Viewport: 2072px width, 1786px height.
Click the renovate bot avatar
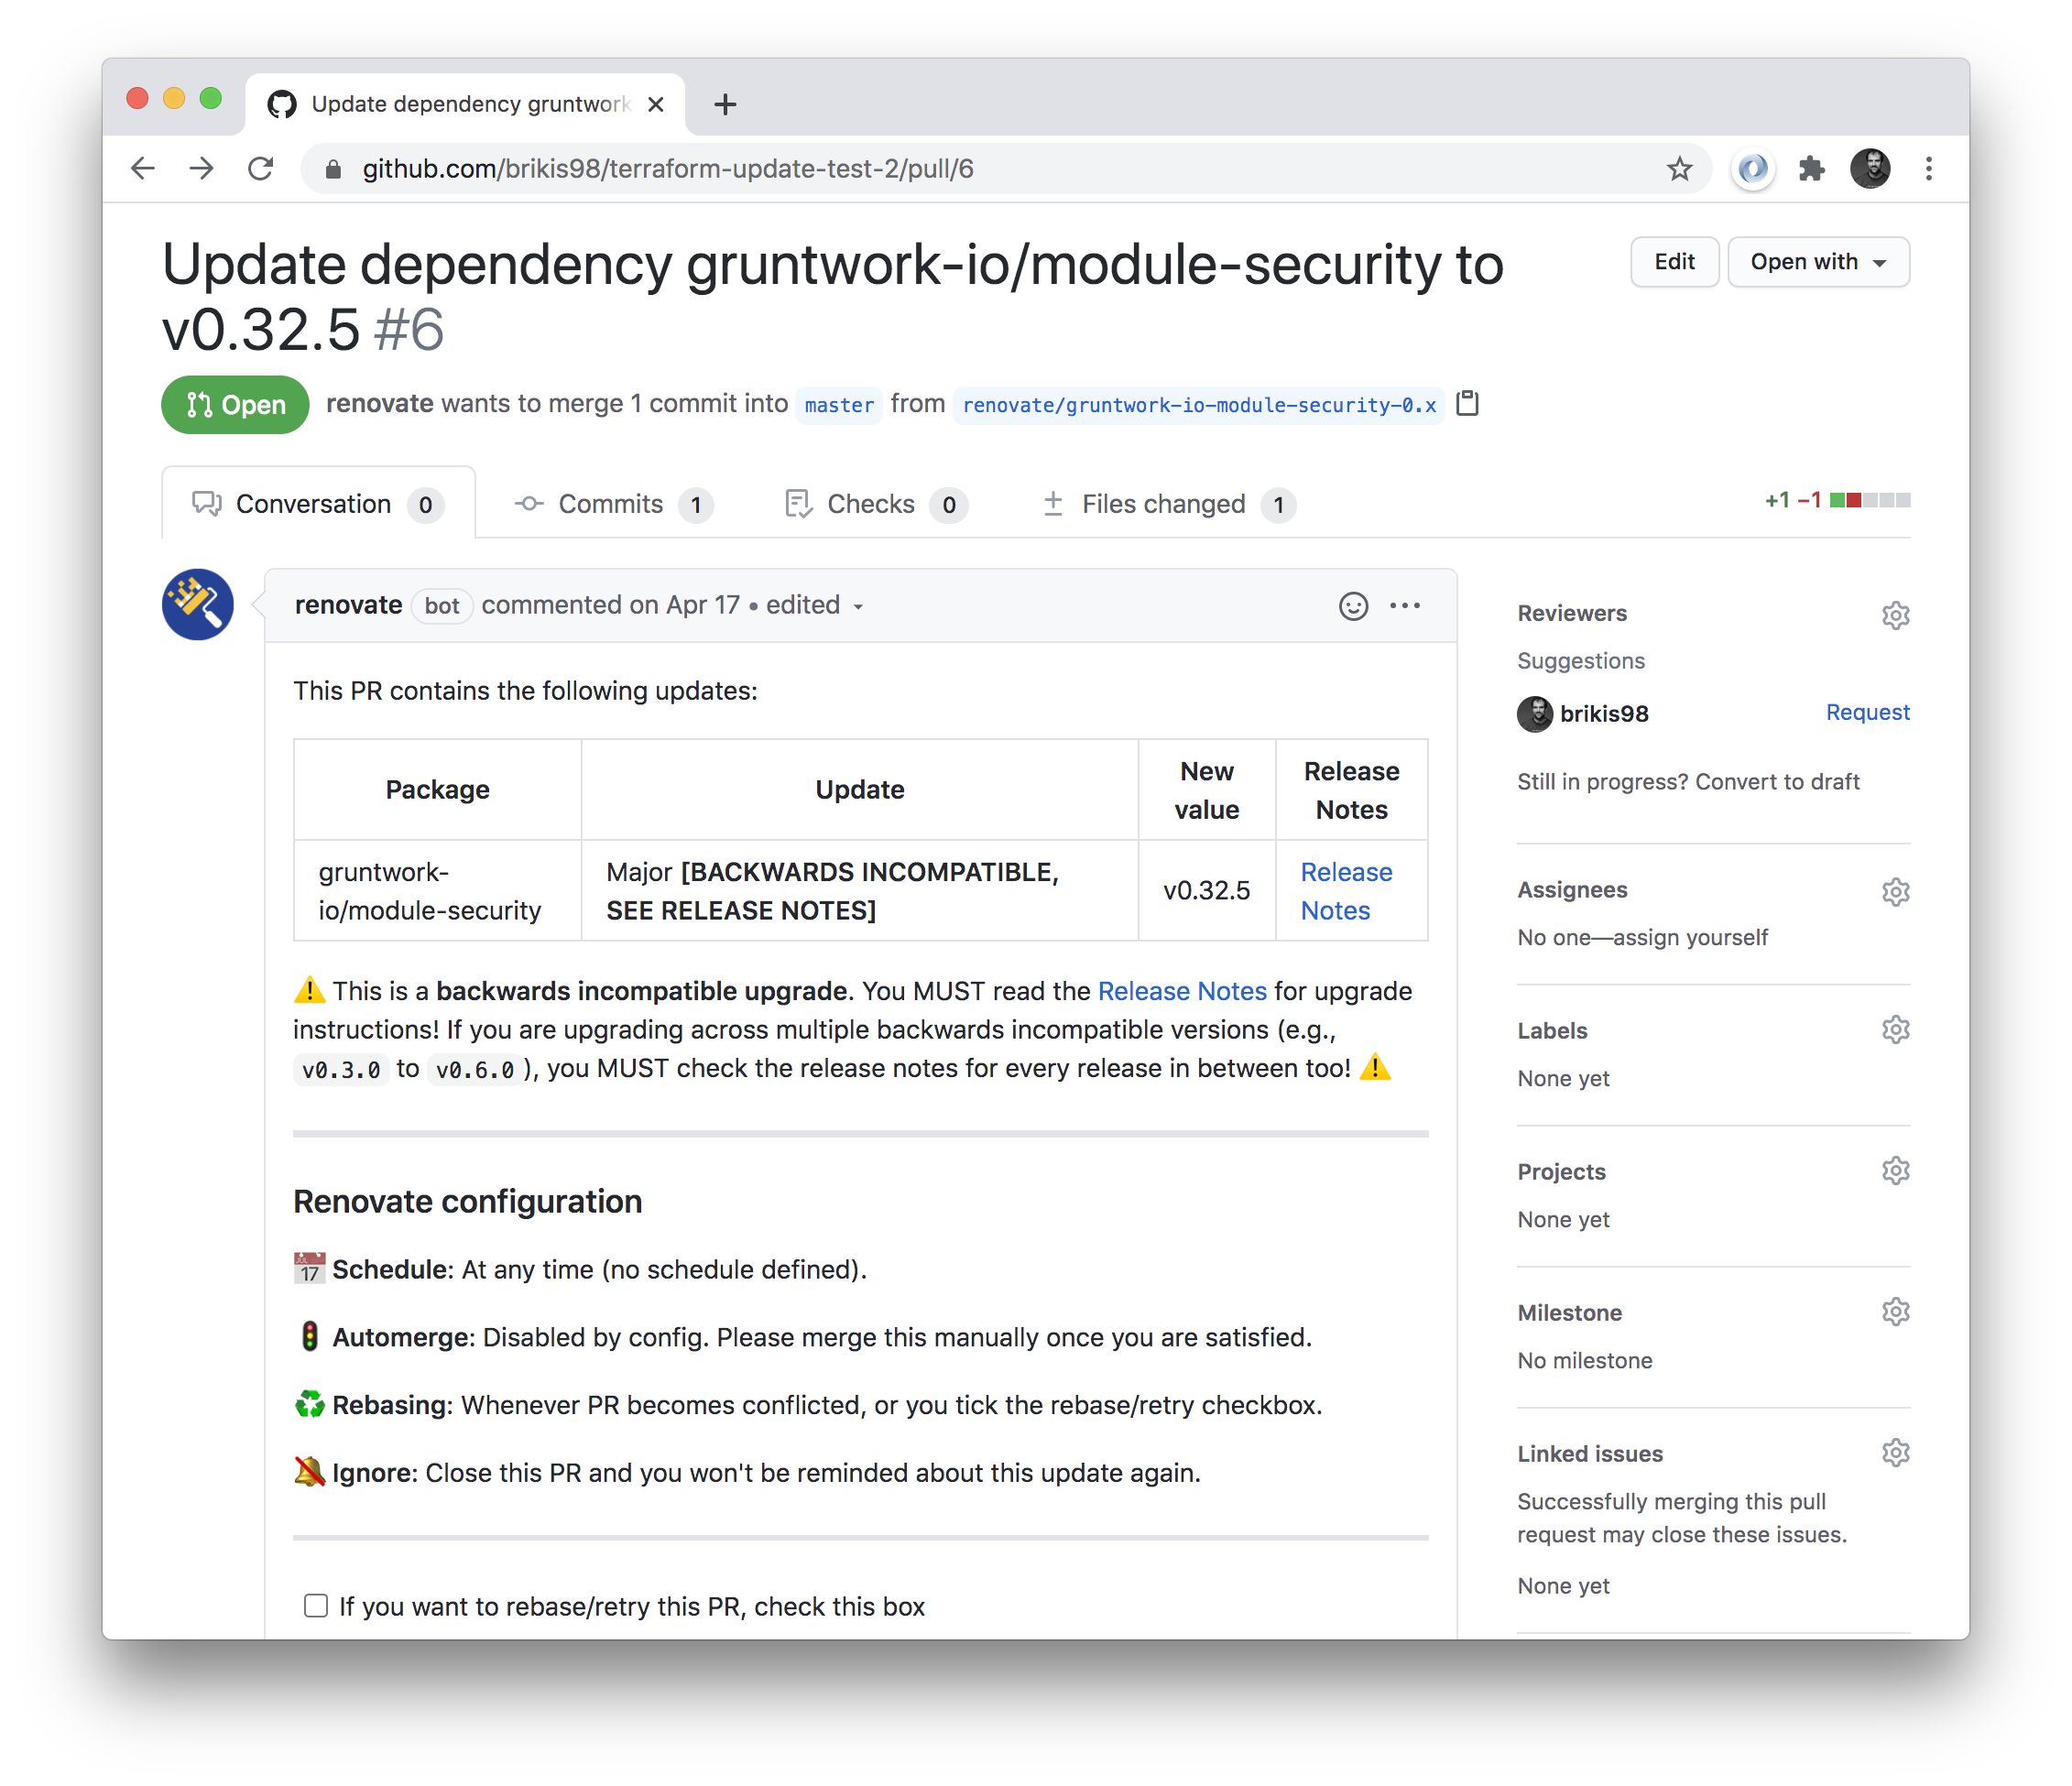(x=197, y=604)
